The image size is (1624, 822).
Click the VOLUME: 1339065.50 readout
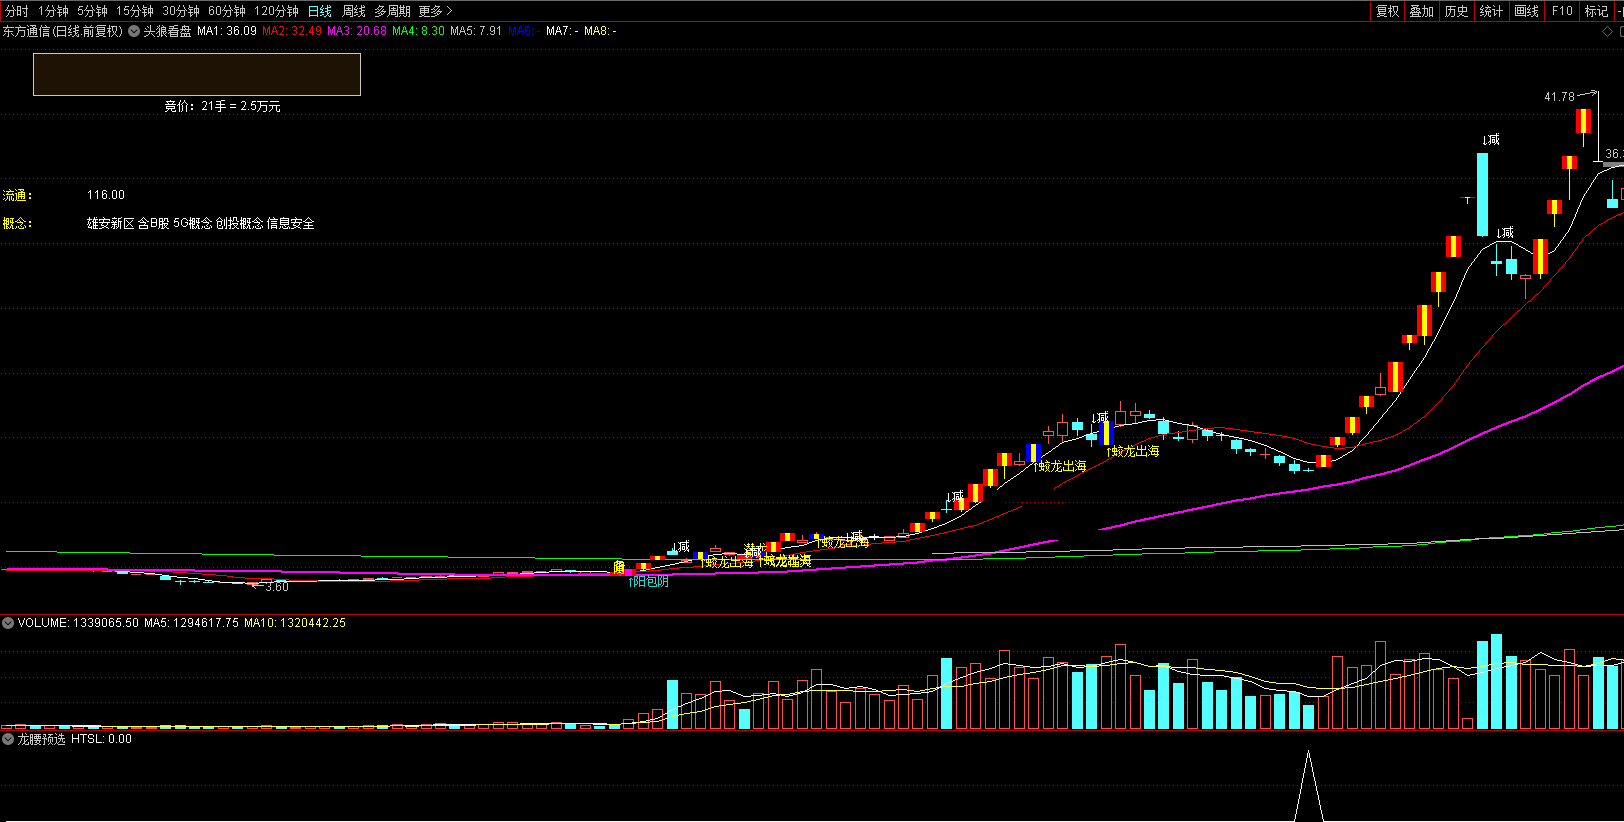point(78,623)
